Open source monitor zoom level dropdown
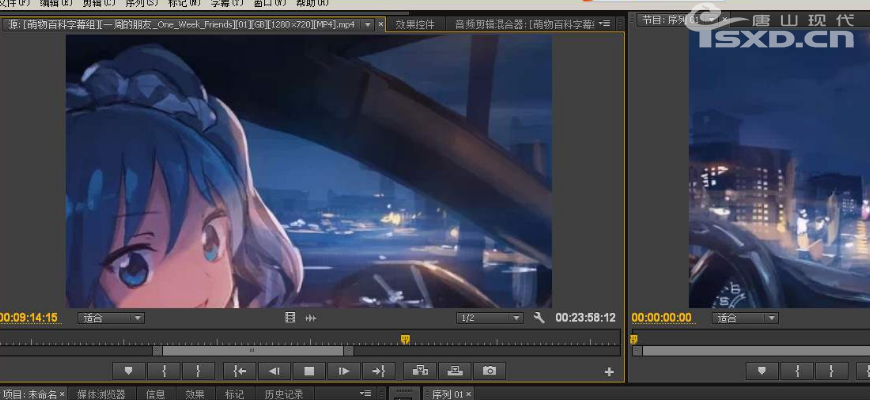 112,318
